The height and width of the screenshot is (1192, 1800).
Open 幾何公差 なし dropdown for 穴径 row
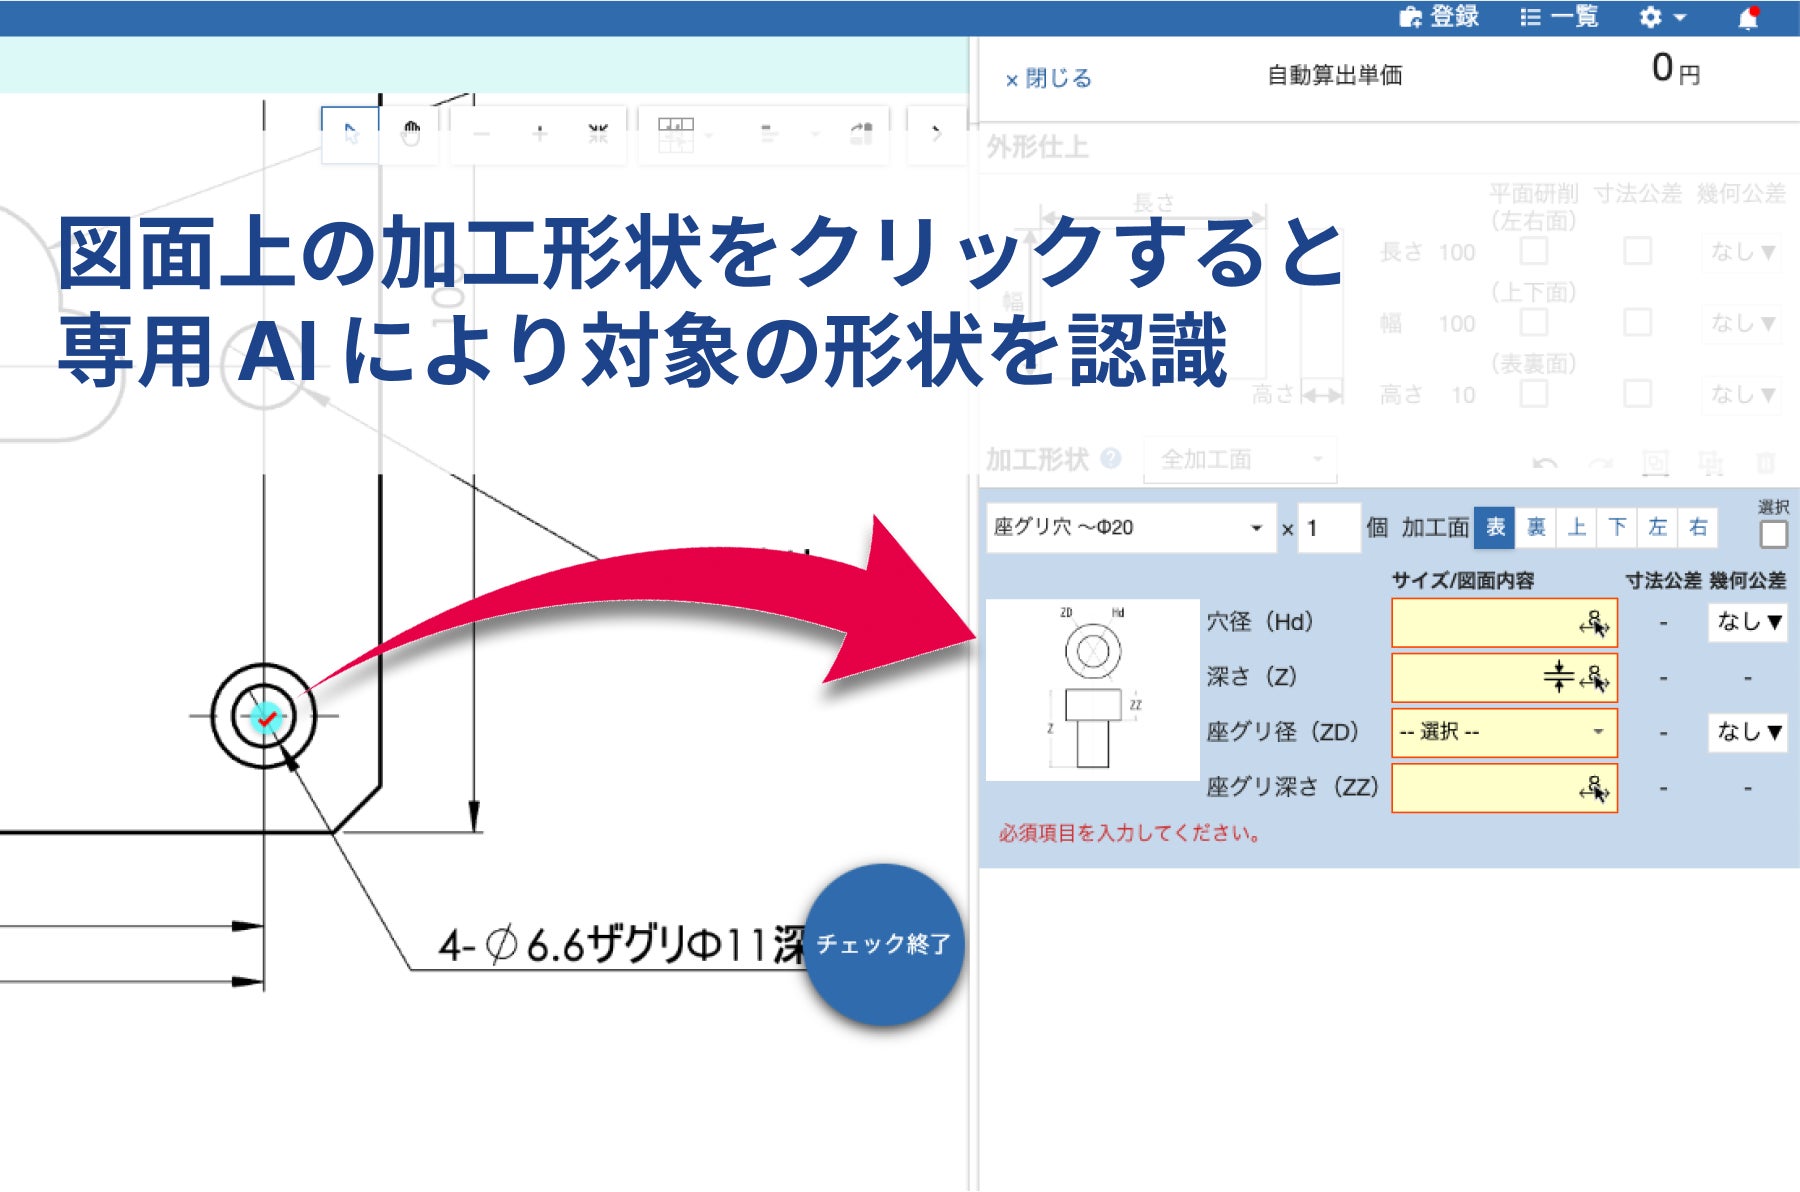pyautogui.click(x=1747, y=622)
